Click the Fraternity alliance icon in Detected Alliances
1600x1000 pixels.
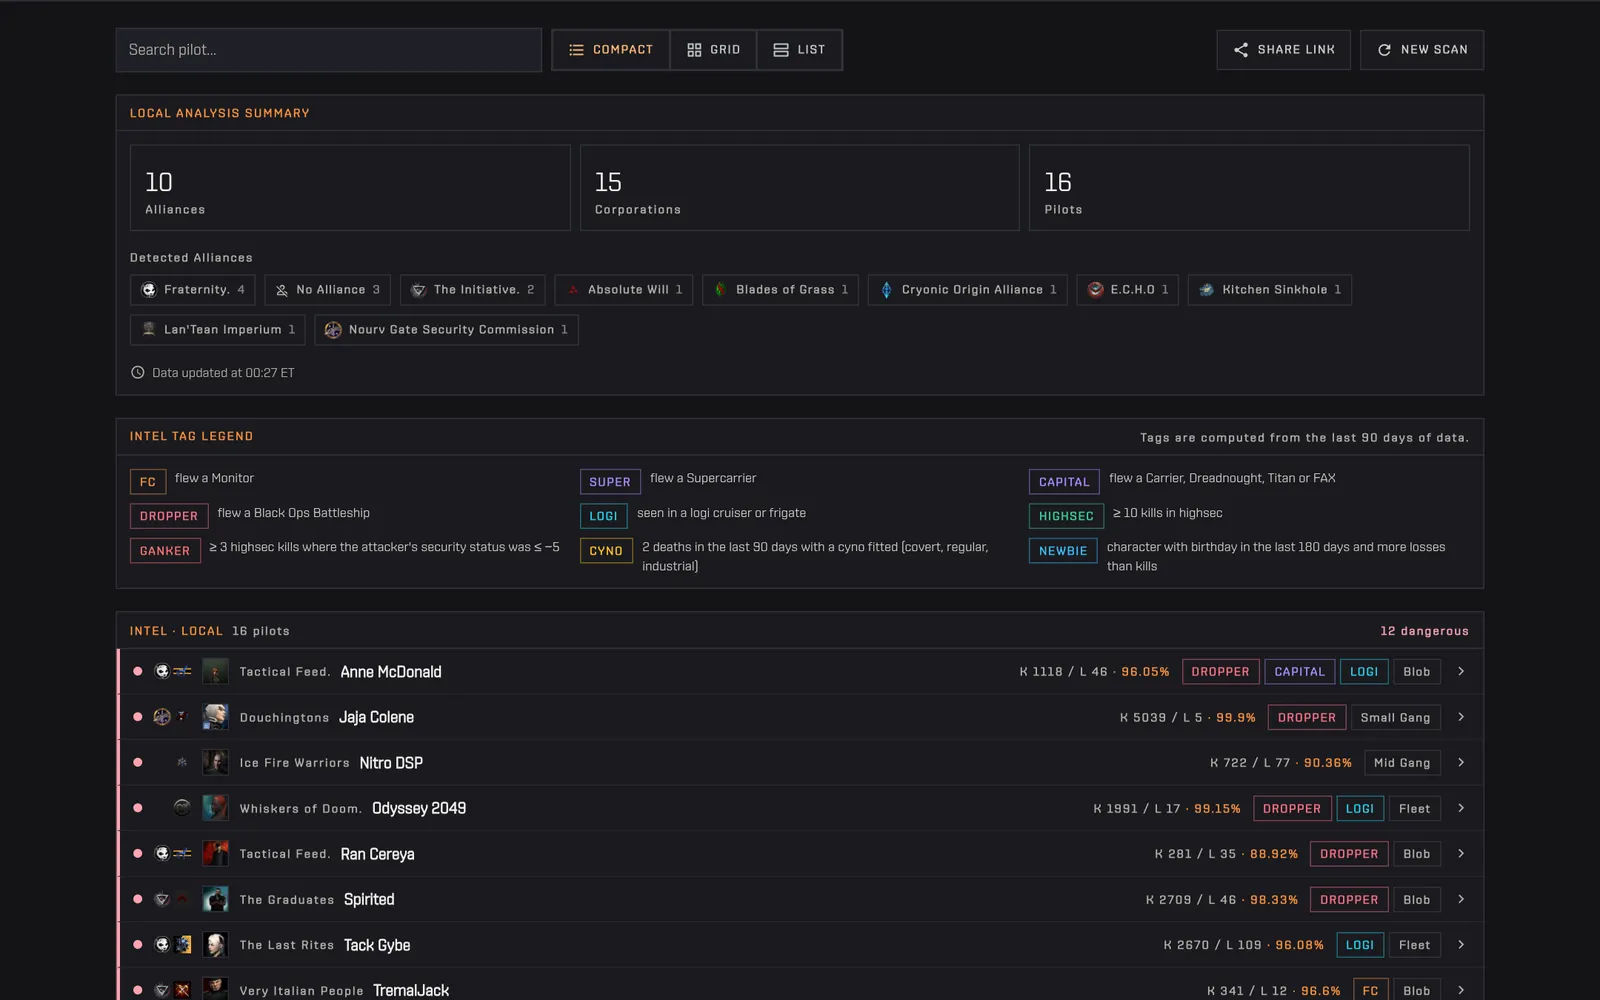pos(149,290)
